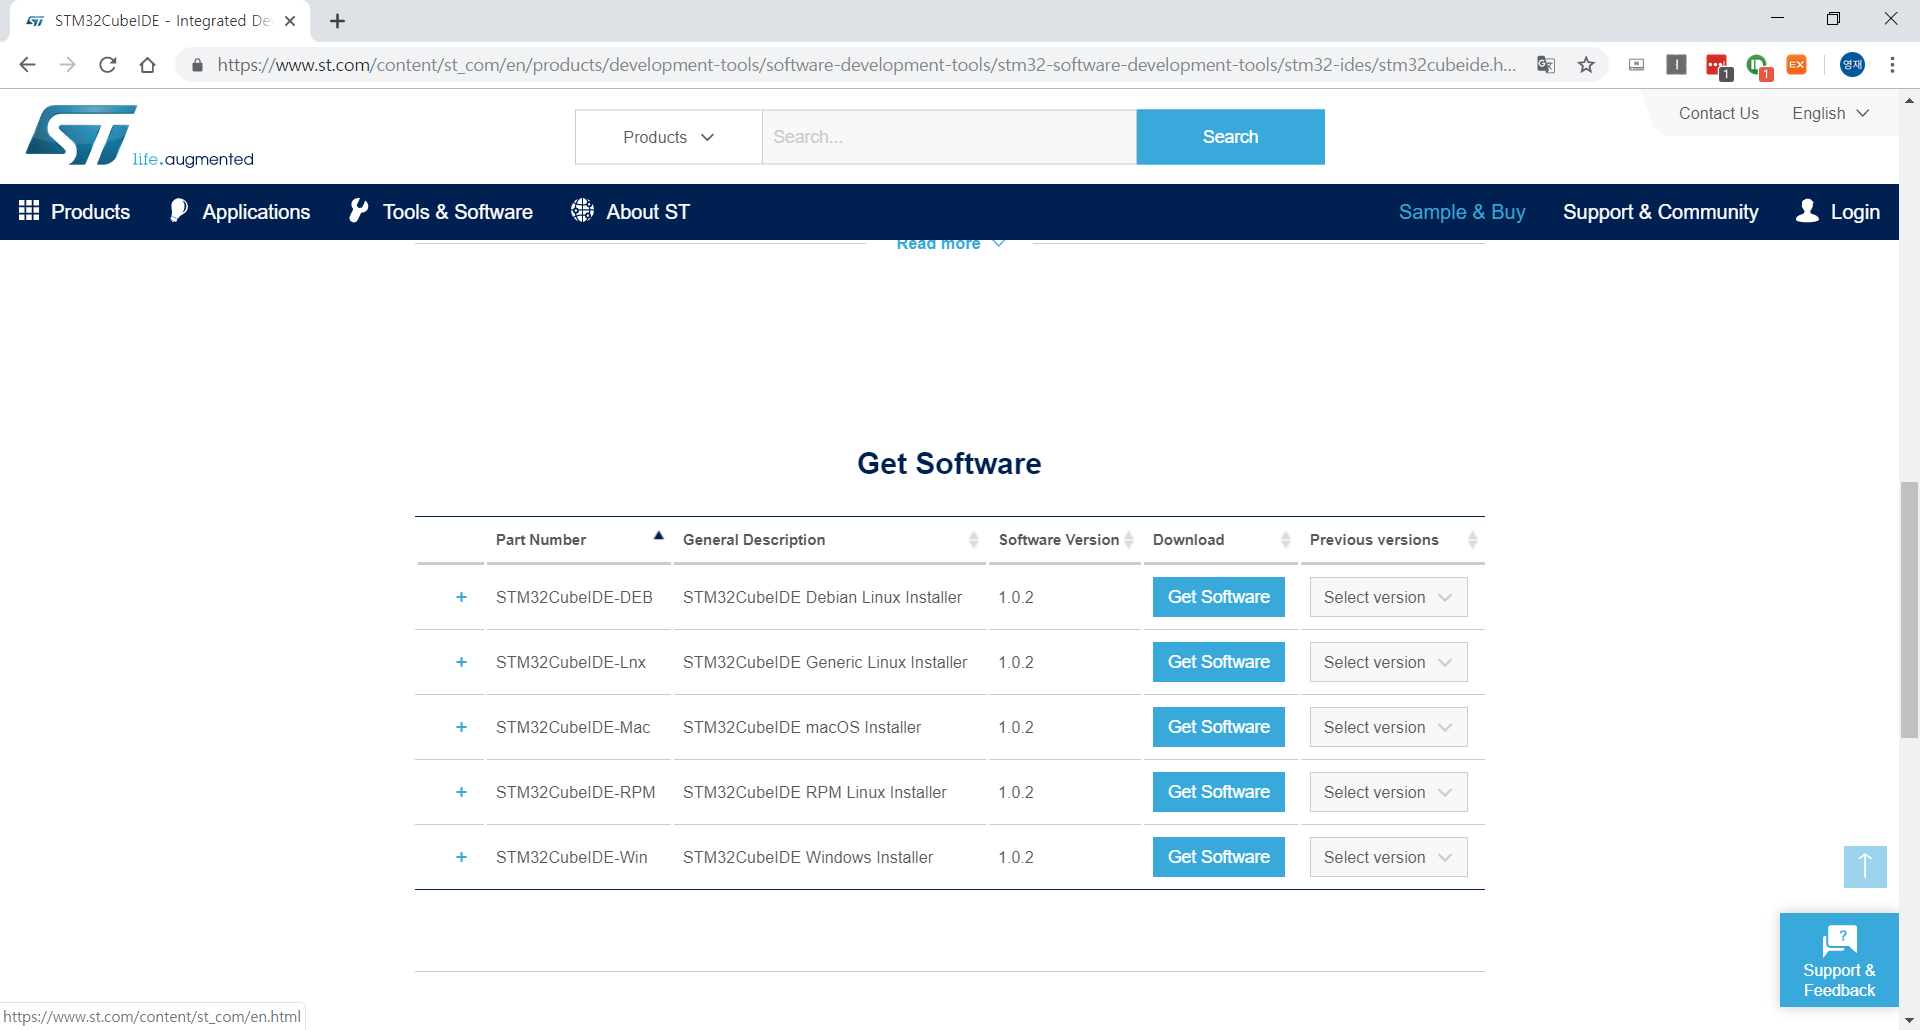The width and height of the screenshot is (1920, 1030).
Task: Open Select version dropdown for STM32CubeIDE-Lnx
Action: point(1388,662)
